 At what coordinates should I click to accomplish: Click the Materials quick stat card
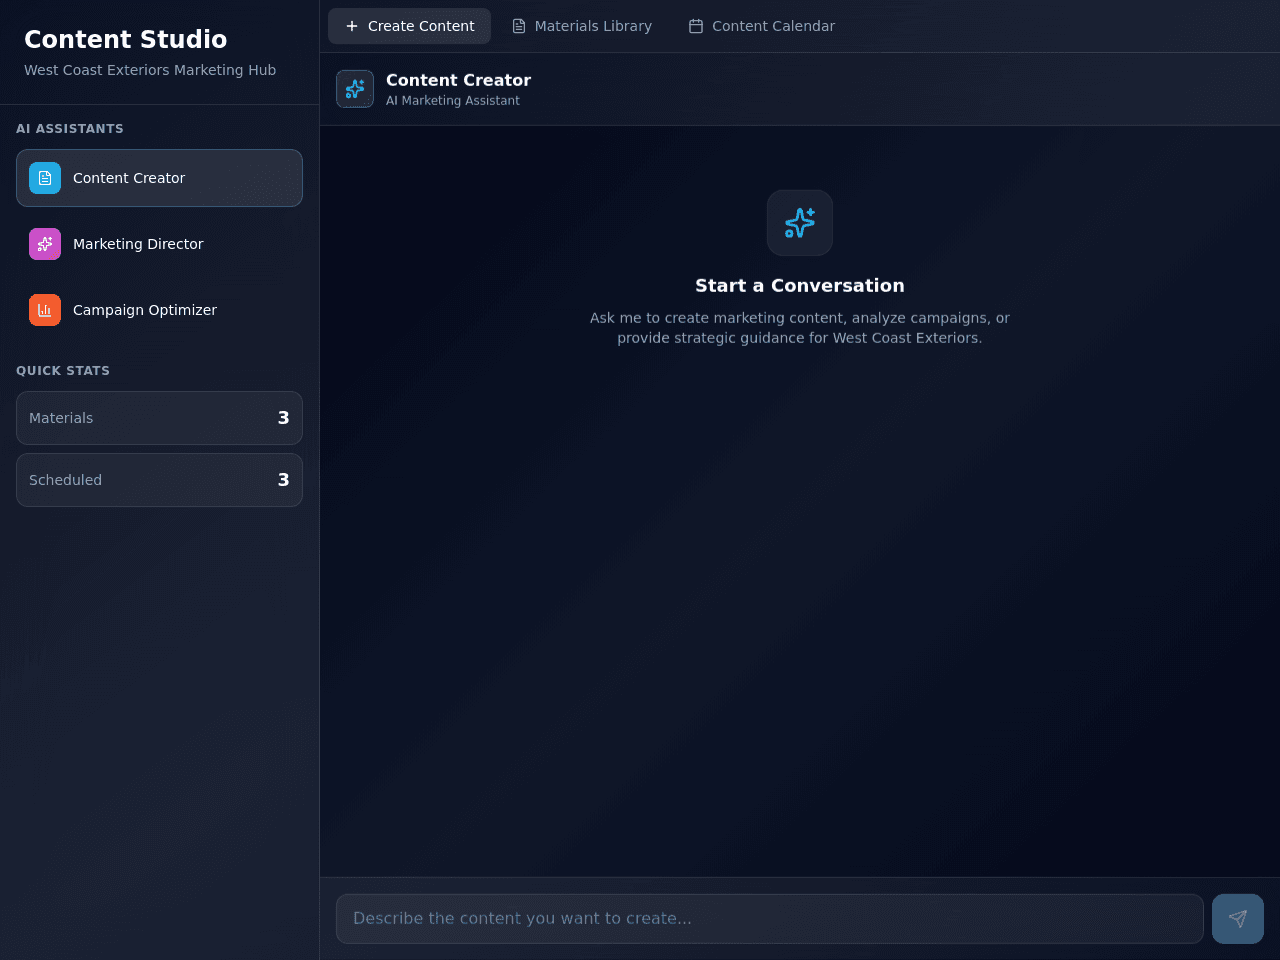coord(159,418)
